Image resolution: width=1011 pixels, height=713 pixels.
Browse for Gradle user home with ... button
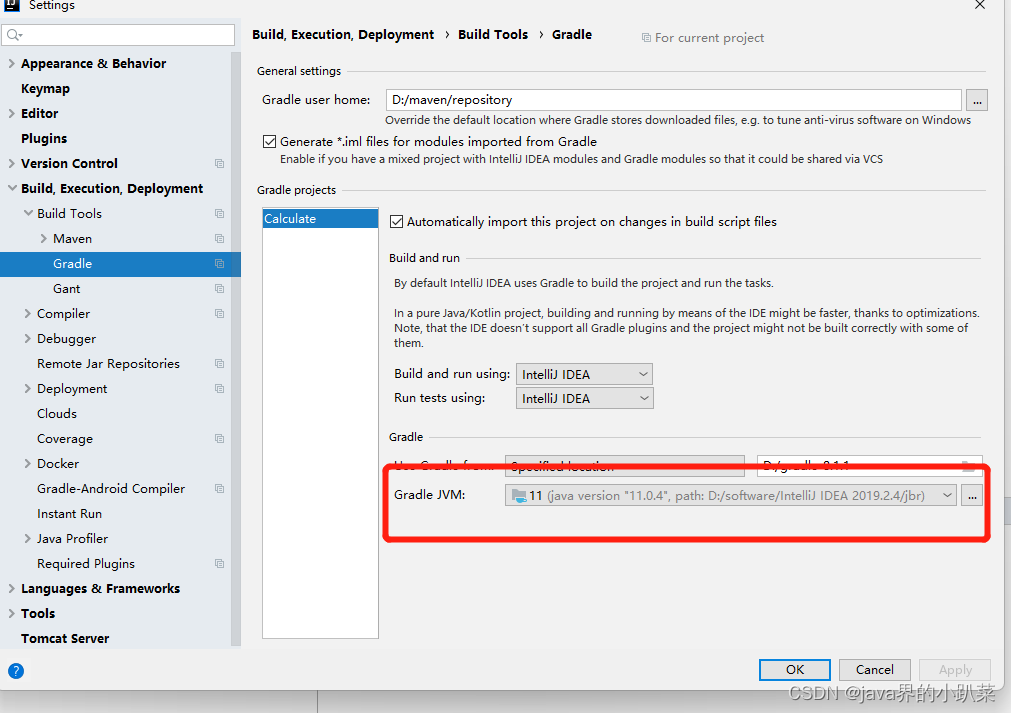[x=977, y=101]
